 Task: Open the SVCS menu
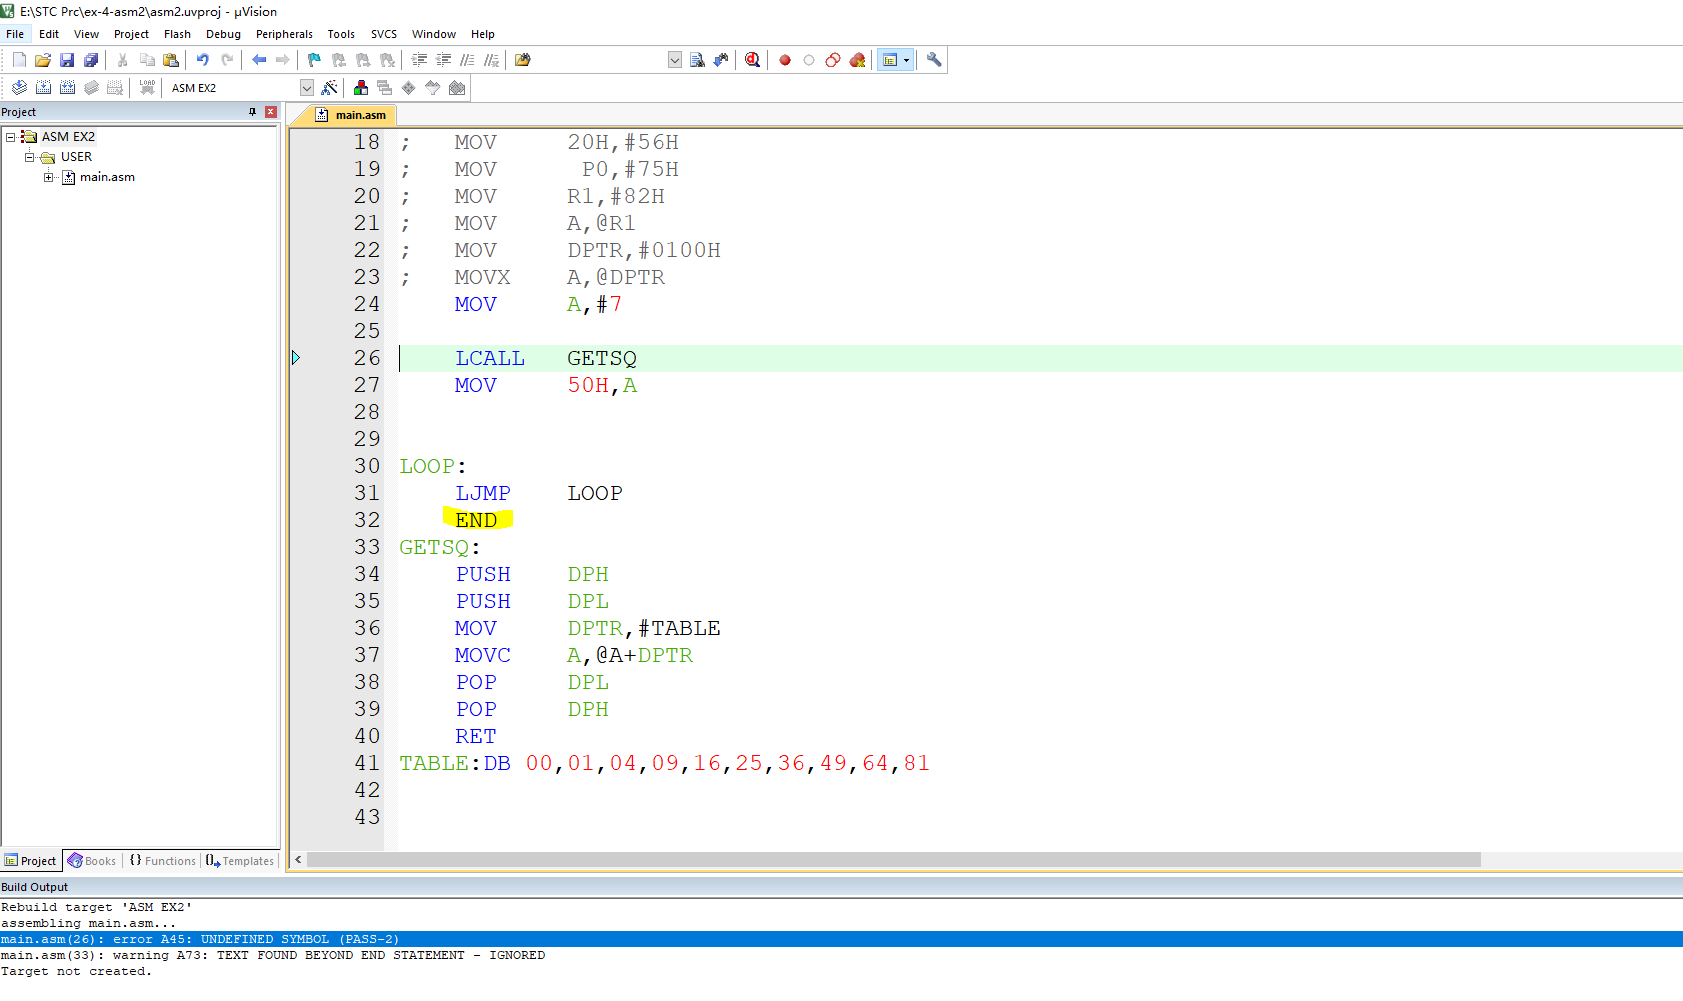point(384,34)
